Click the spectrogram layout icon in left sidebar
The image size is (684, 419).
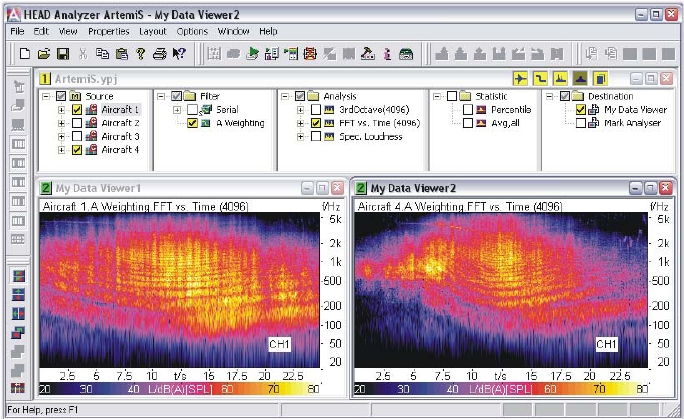coord(18,276)
